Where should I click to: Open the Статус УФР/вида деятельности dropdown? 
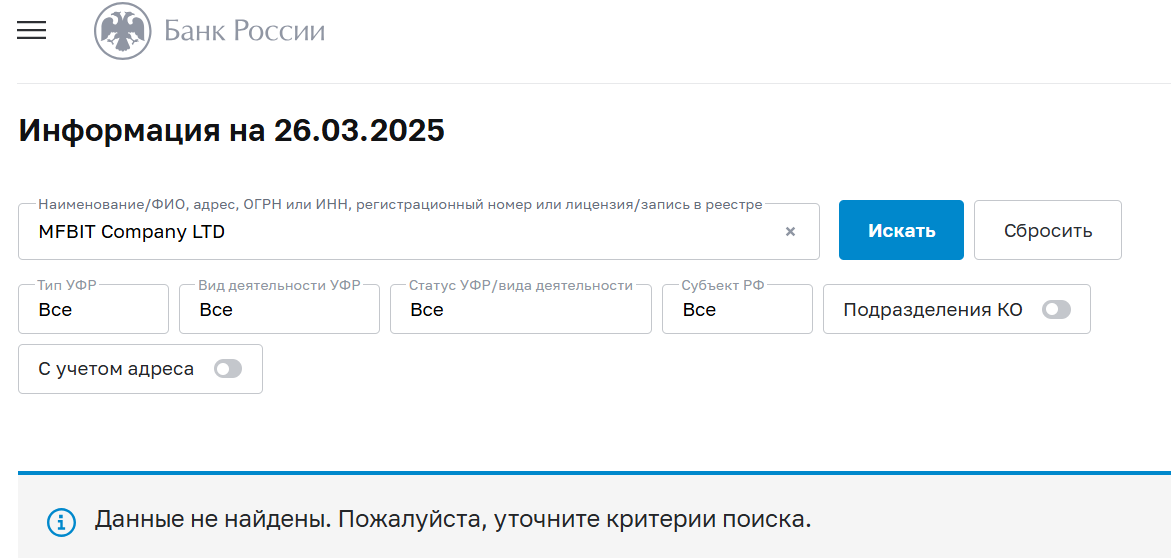[x=521, y=309]
